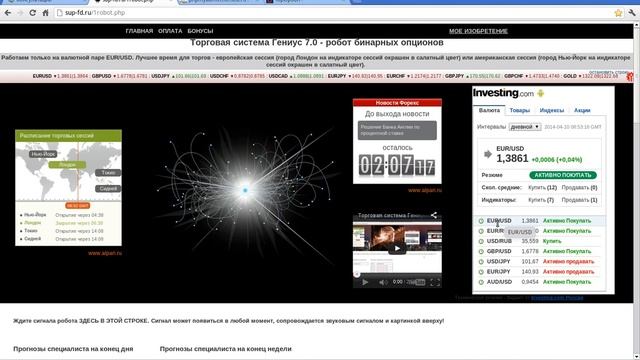Select the USD/RUB row
This screenshot has width=640, height=360.
point(539,241)
